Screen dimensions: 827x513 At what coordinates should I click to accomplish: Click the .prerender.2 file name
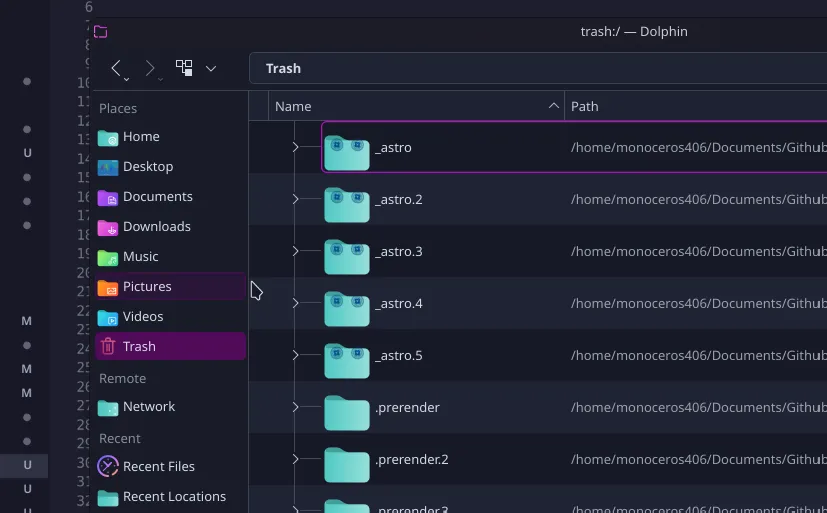pyautogui.click(x=412, y=460)
